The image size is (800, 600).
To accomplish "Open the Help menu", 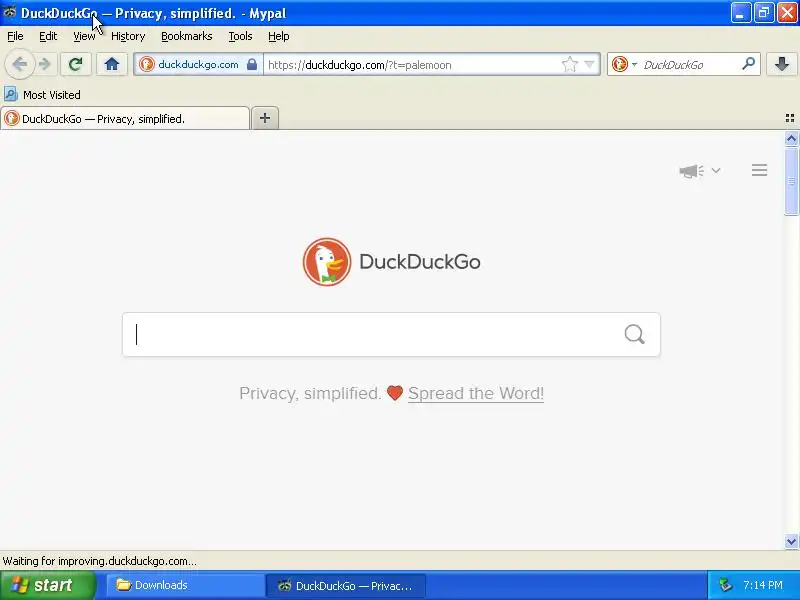I will [x=279, y=36].
